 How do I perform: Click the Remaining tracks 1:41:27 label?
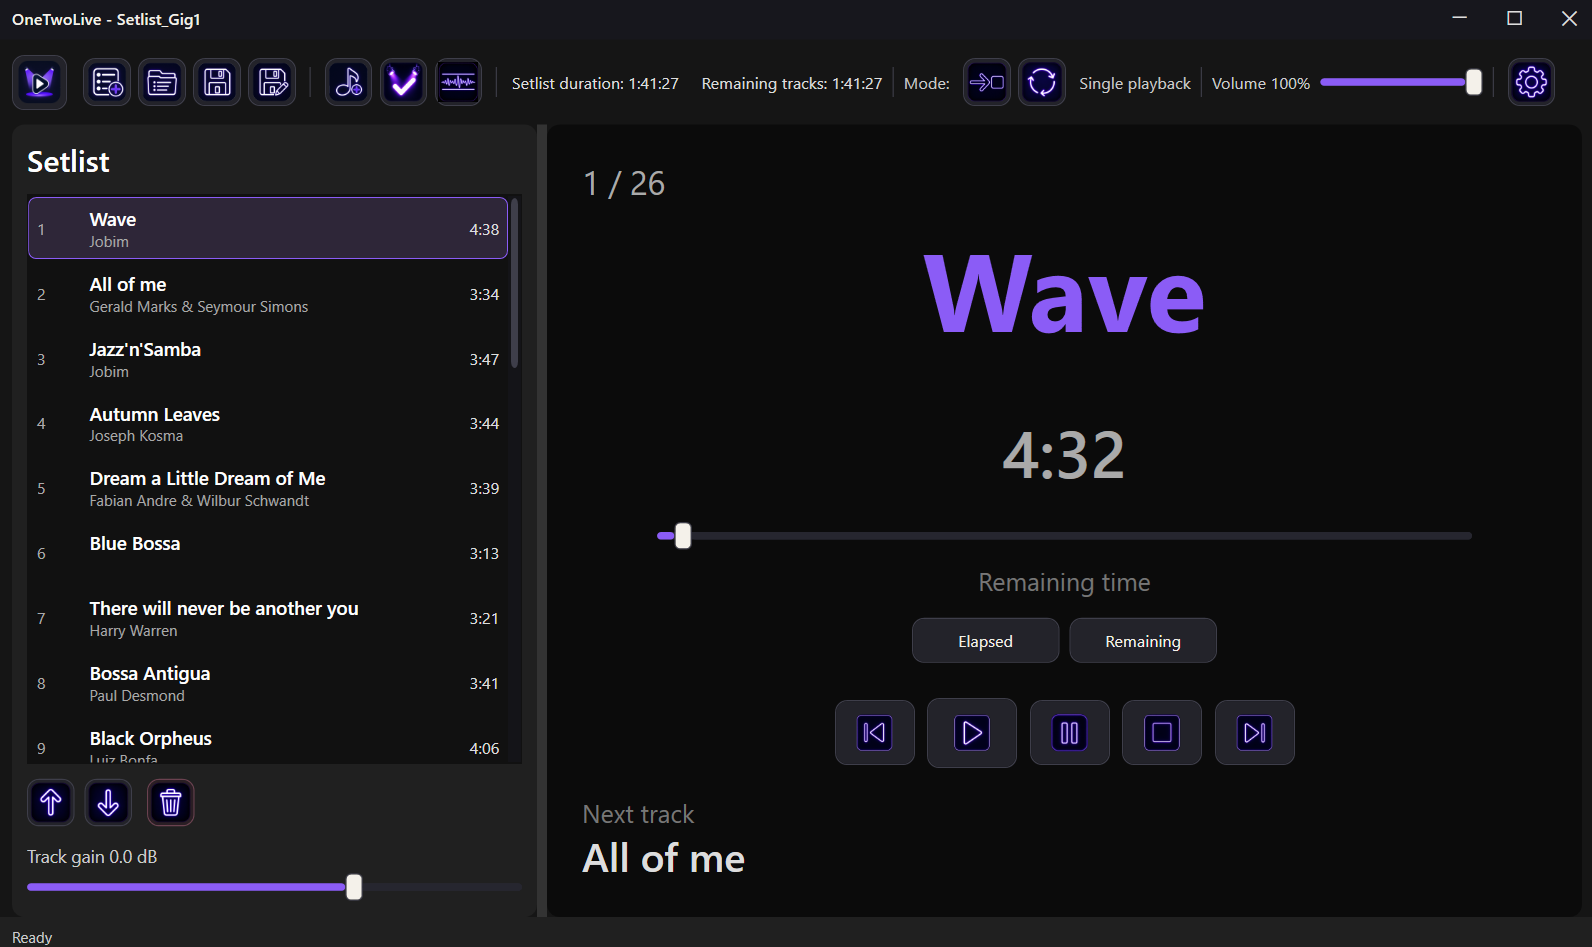792,84
